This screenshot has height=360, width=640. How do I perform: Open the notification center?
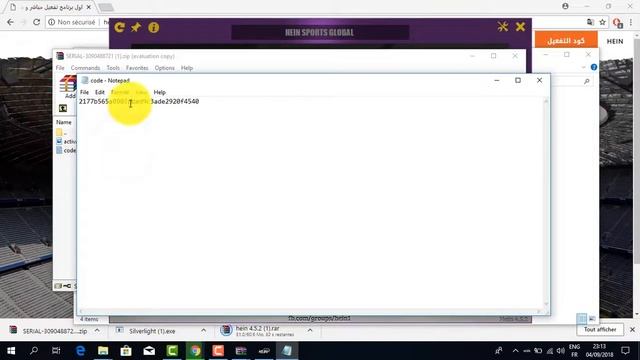[625, 351]
